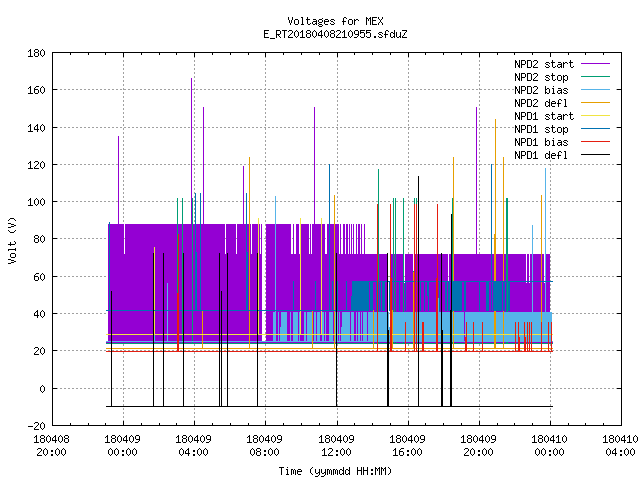Click the green NPD2 stop legend line
The width and height of the screenshot is (640, 480).
[x=595, y=77]
